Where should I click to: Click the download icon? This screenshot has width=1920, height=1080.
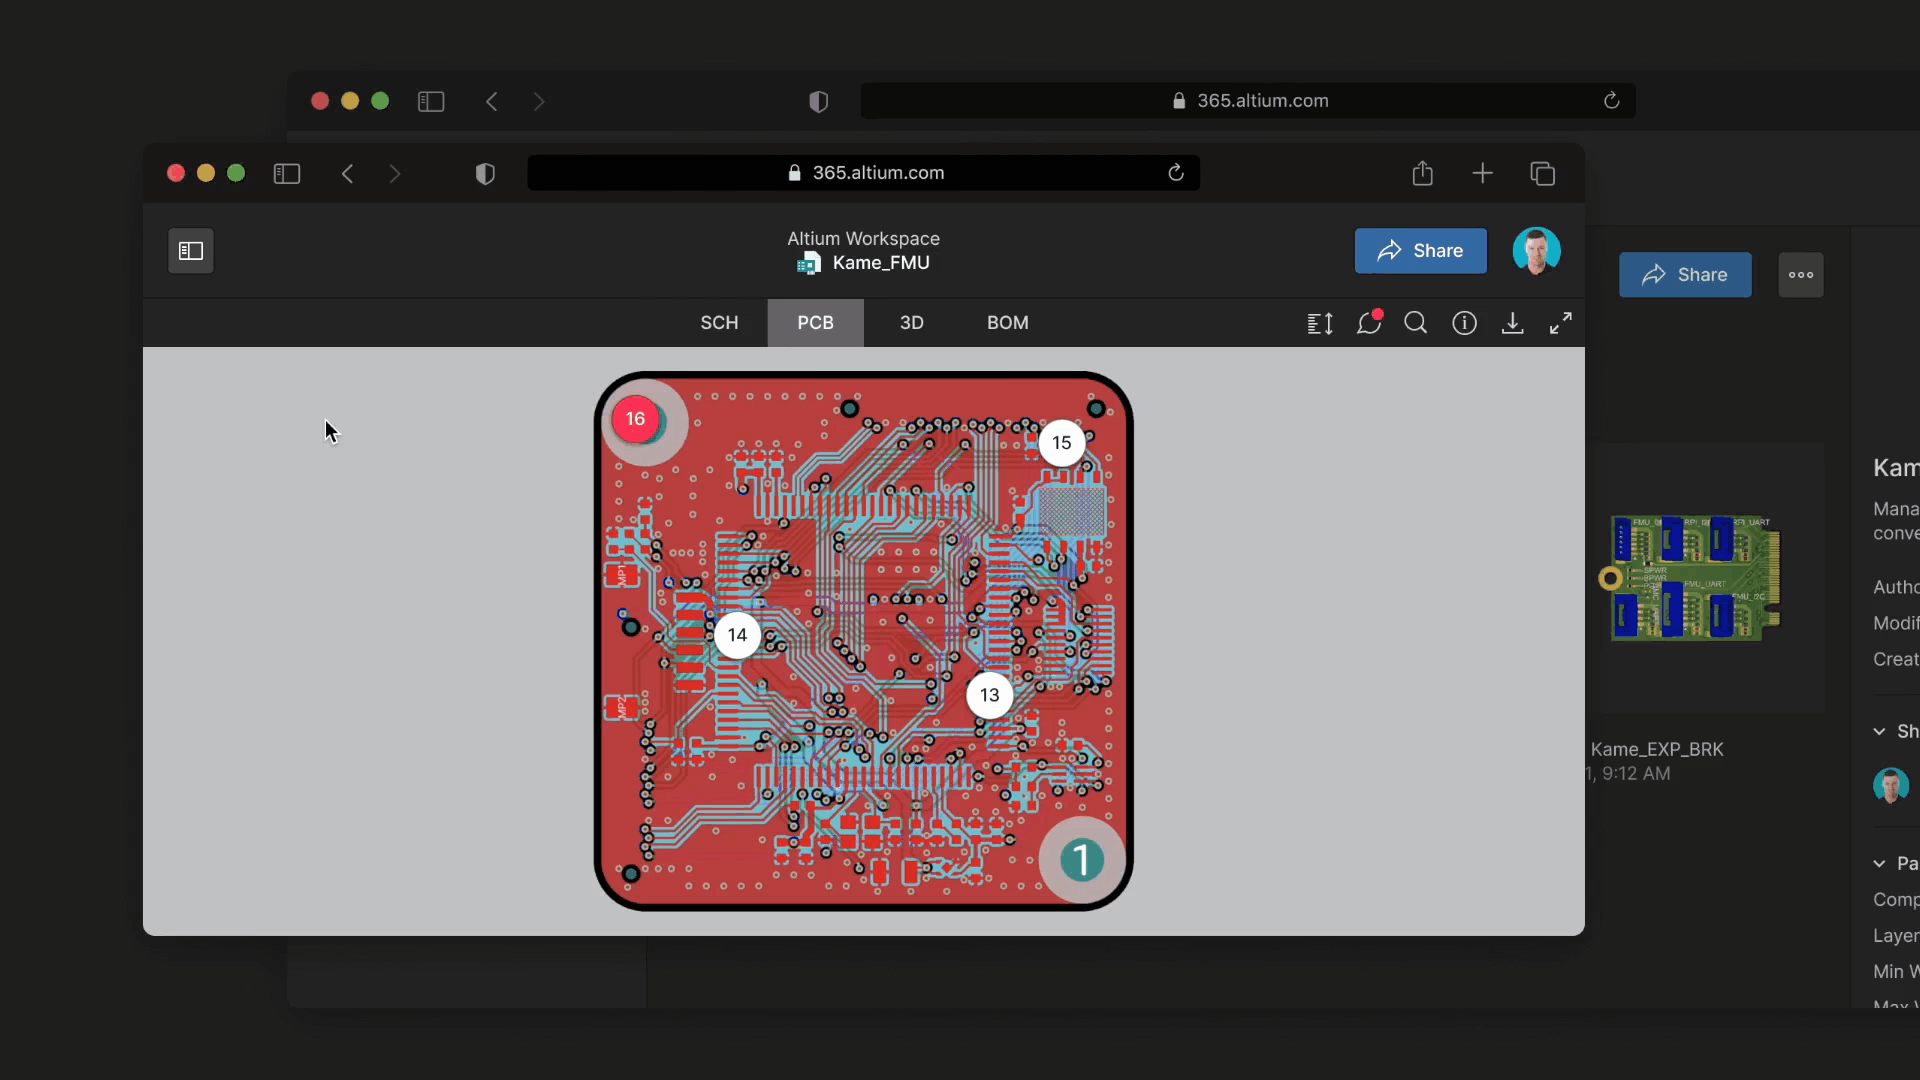click(x=1512, y=323)
